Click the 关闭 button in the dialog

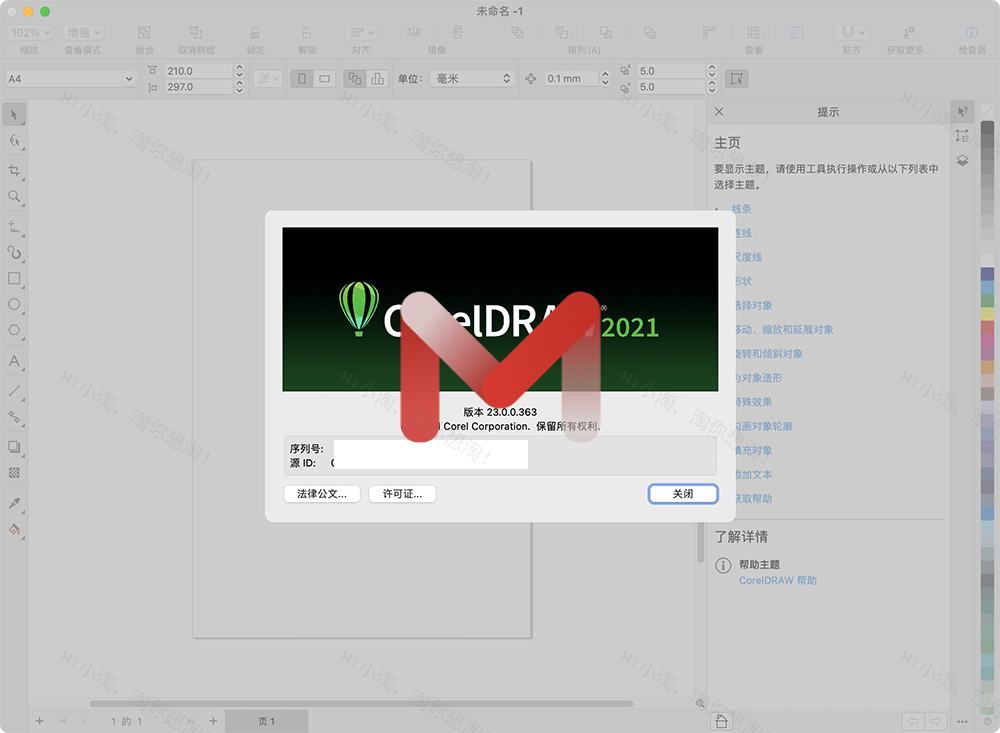[683, 493]
